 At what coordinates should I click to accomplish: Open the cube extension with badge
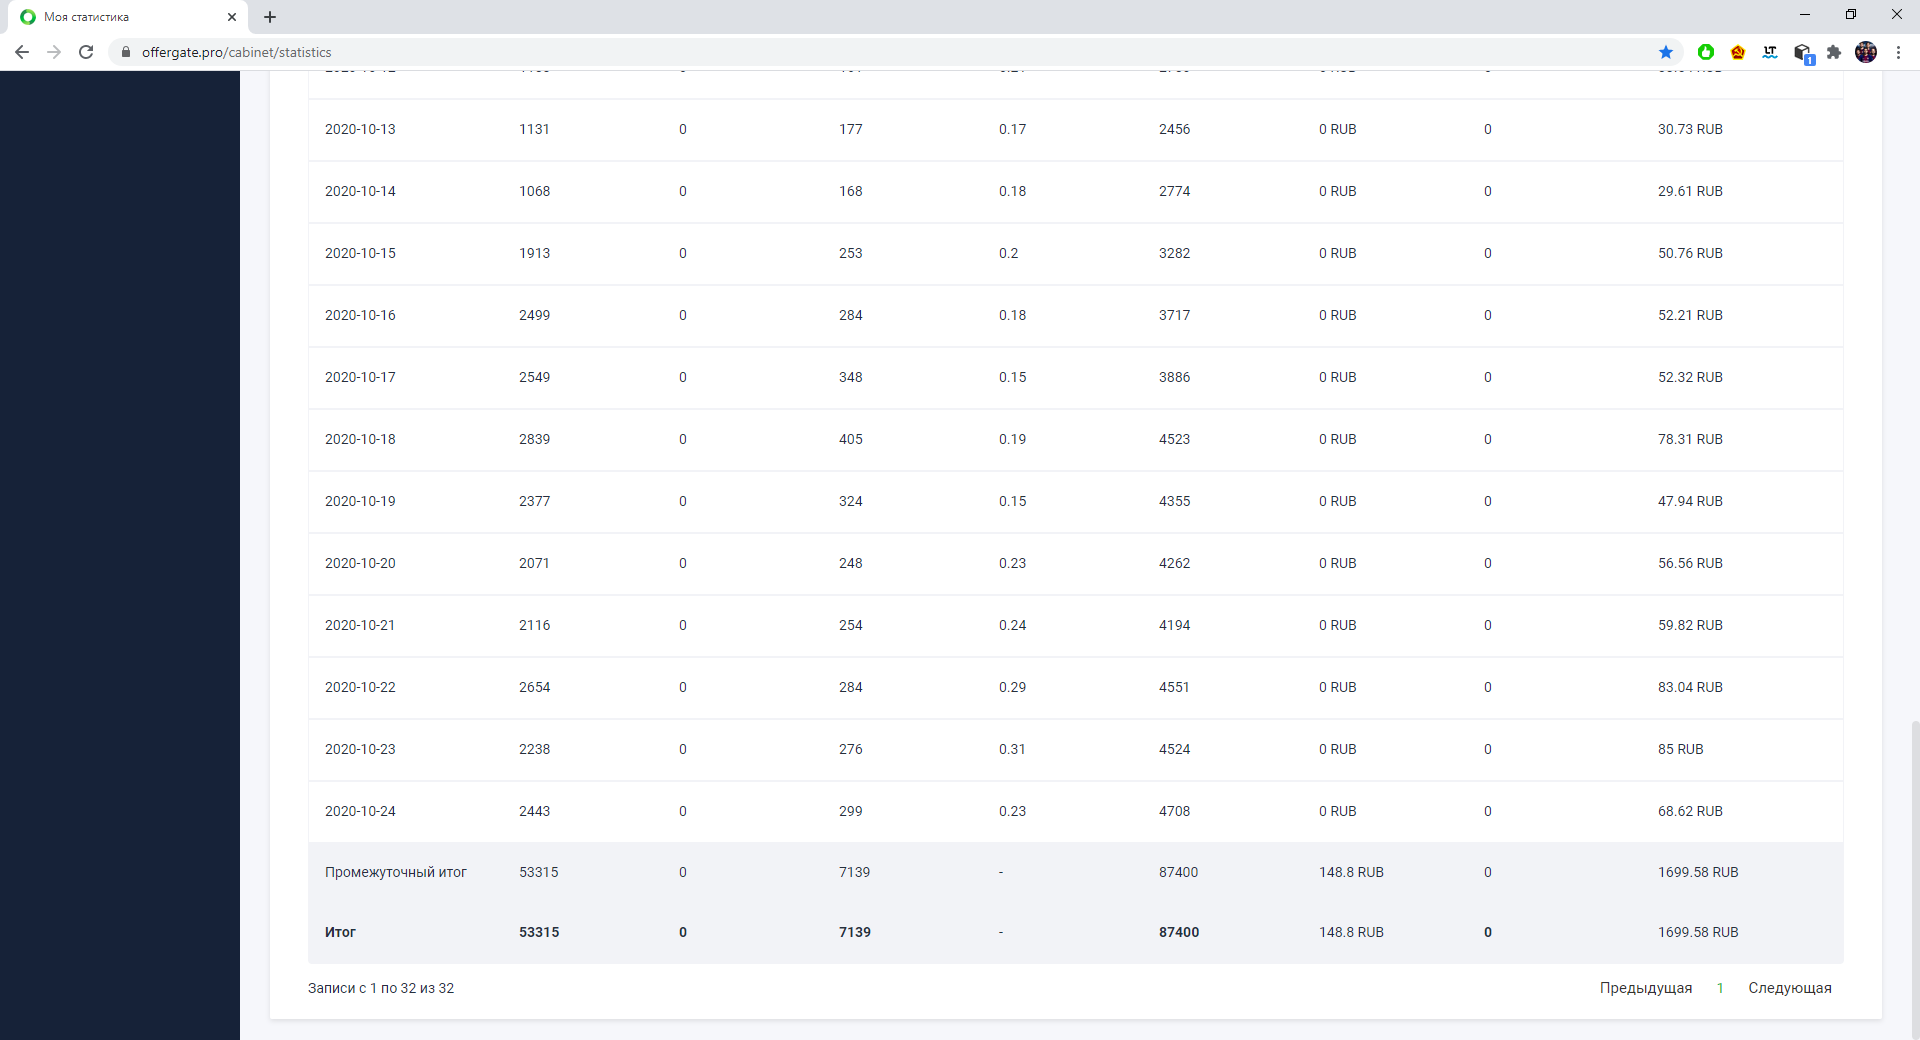click(x=1802, y=53)
